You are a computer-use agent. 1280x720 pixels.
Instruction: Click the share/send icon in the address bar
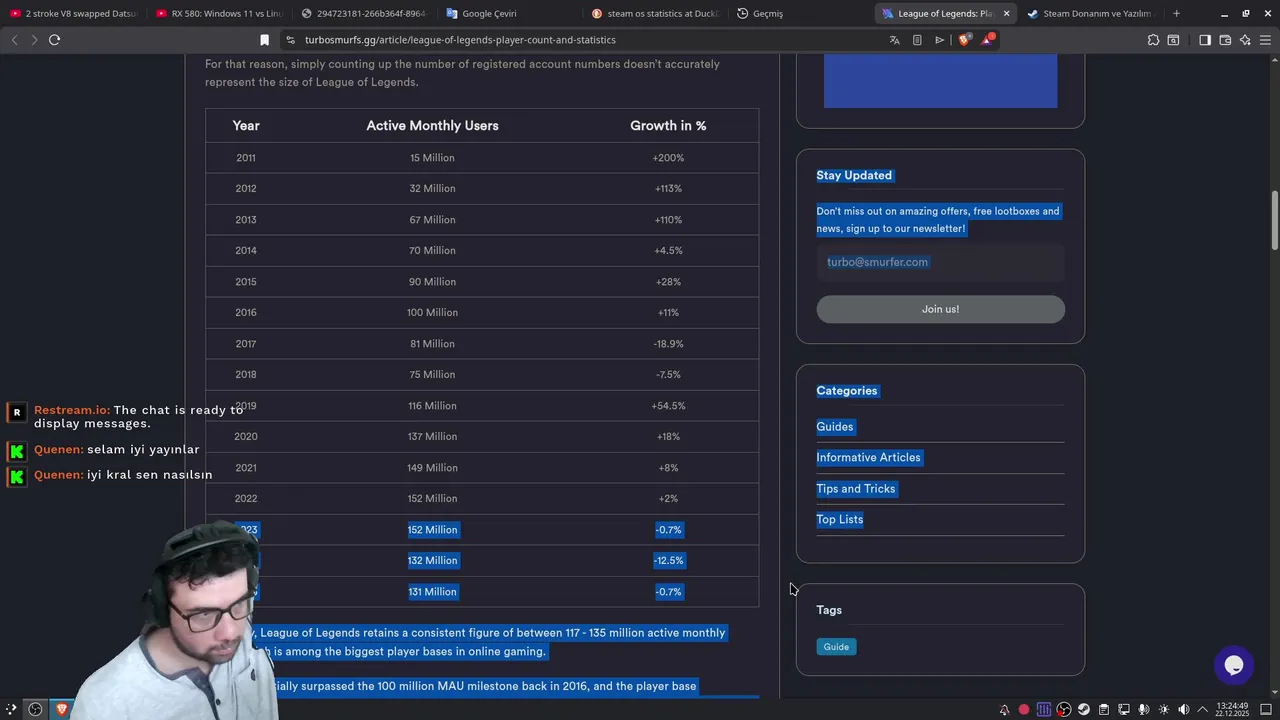coord(939,40)
